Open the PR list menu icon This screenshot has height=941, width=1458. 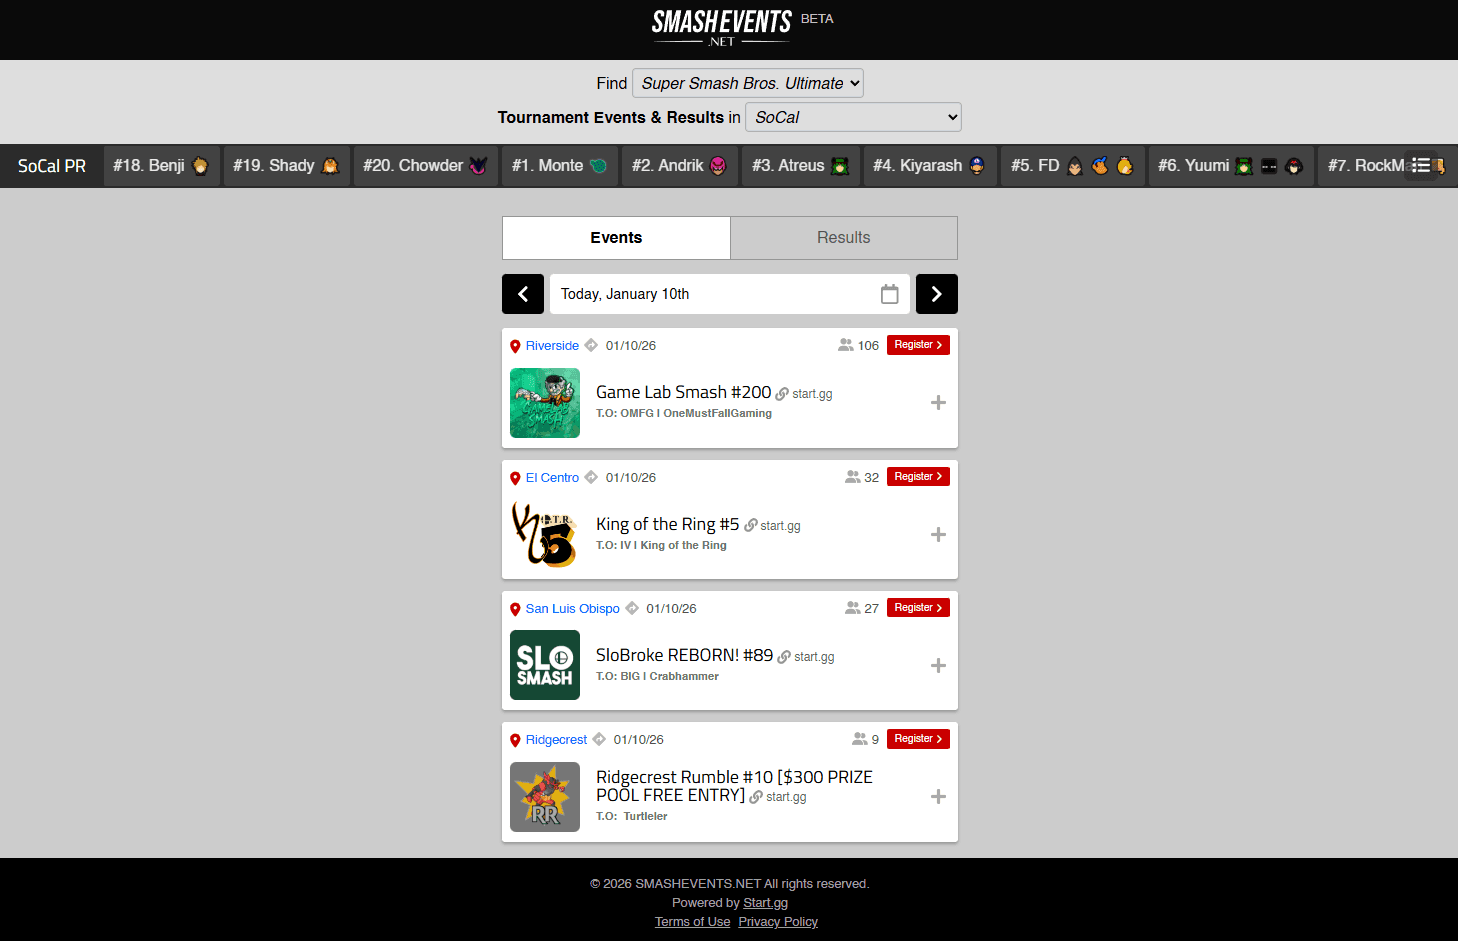1420,165
